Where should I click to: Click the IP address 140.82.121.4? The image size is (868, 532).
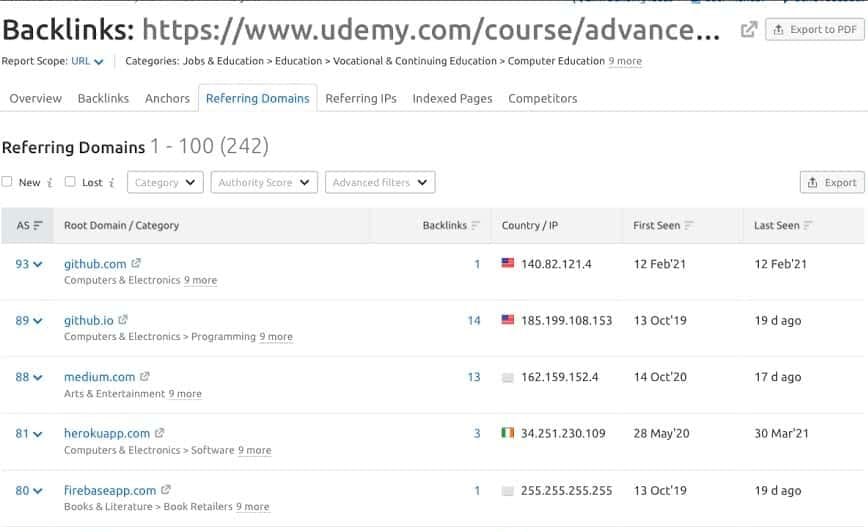[556, 264]
